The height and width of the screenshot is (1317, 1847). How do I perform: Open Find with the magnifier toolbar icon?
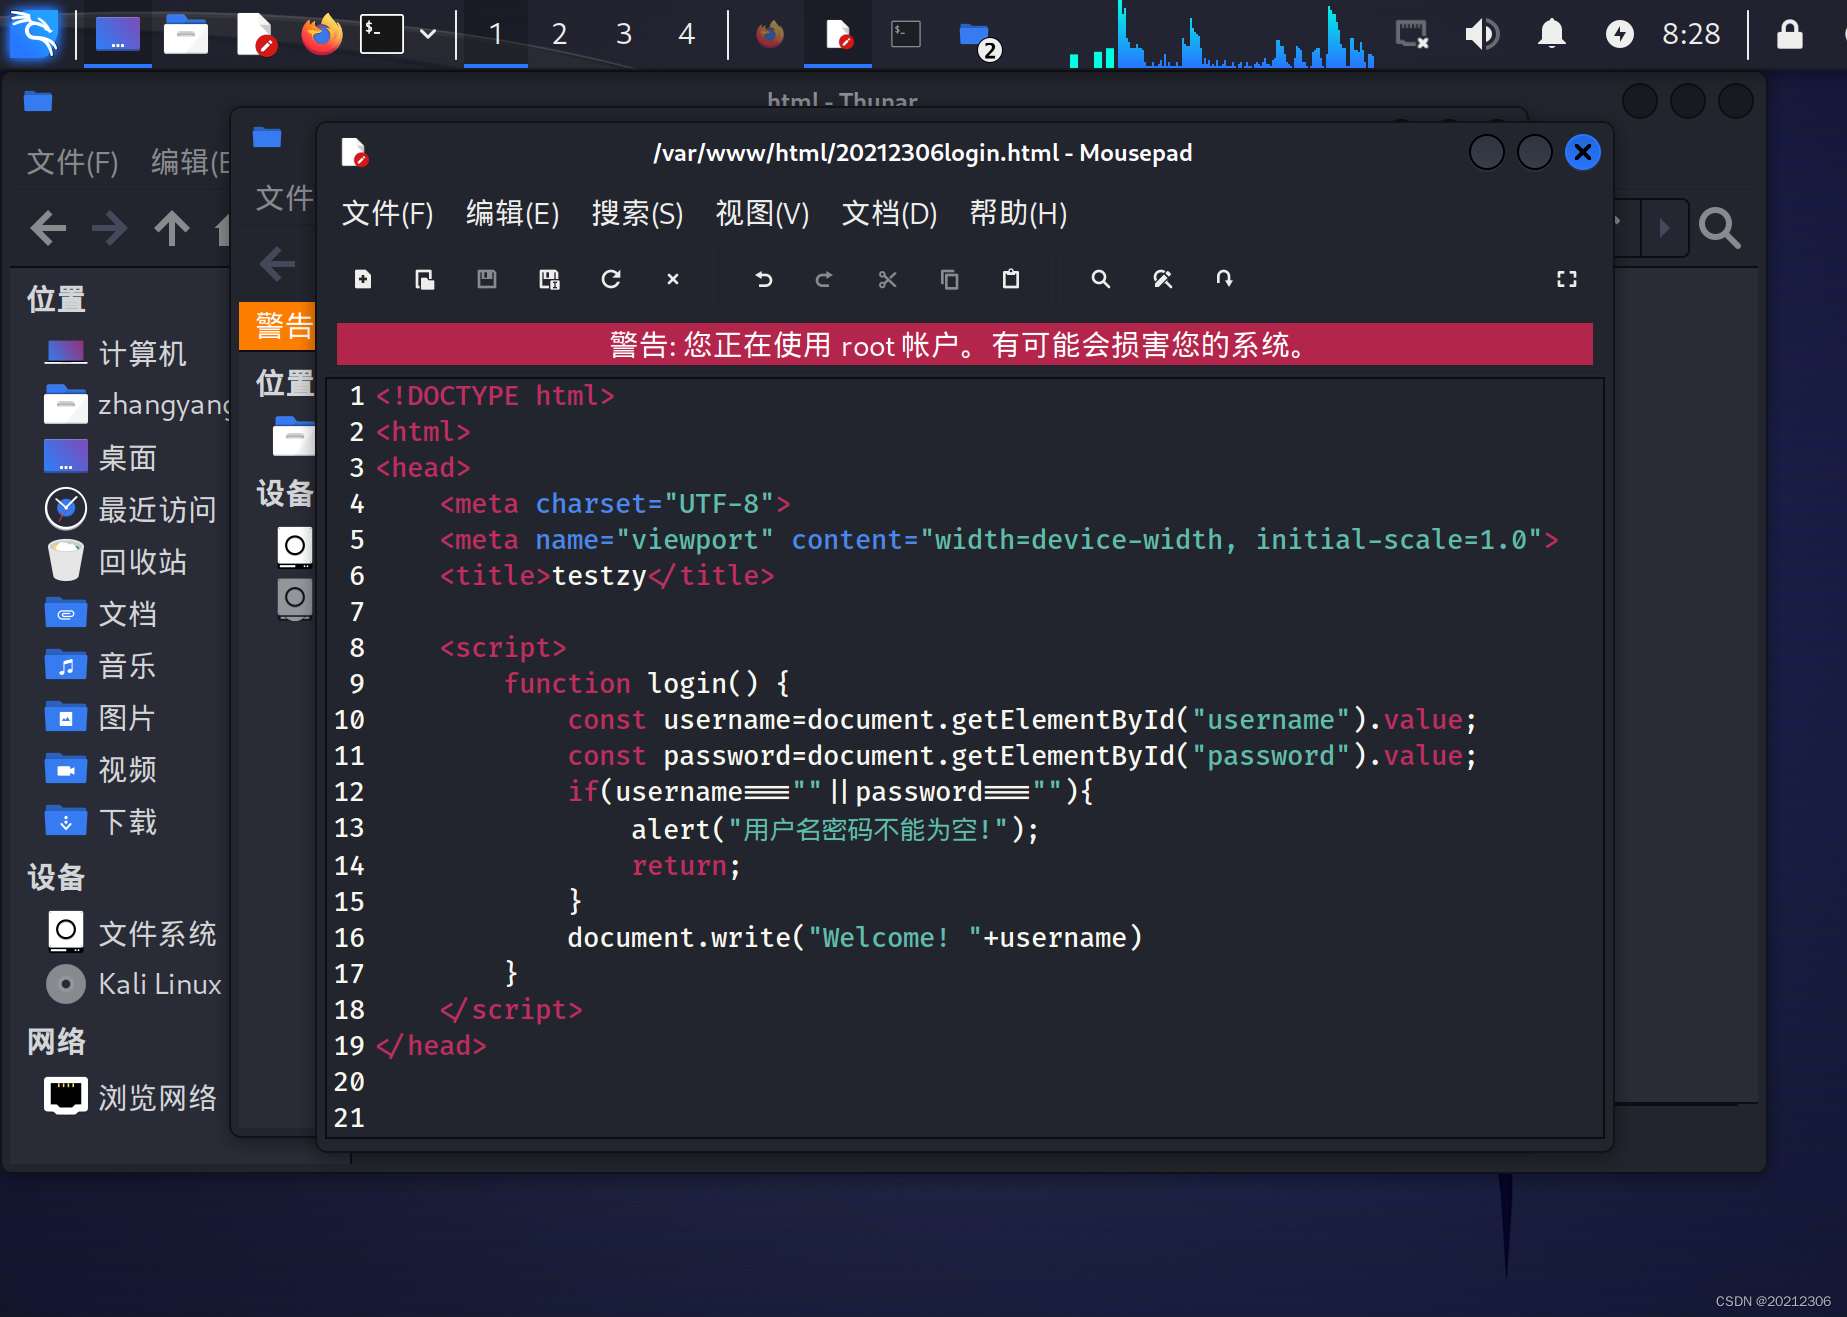tap(1100, 279)
